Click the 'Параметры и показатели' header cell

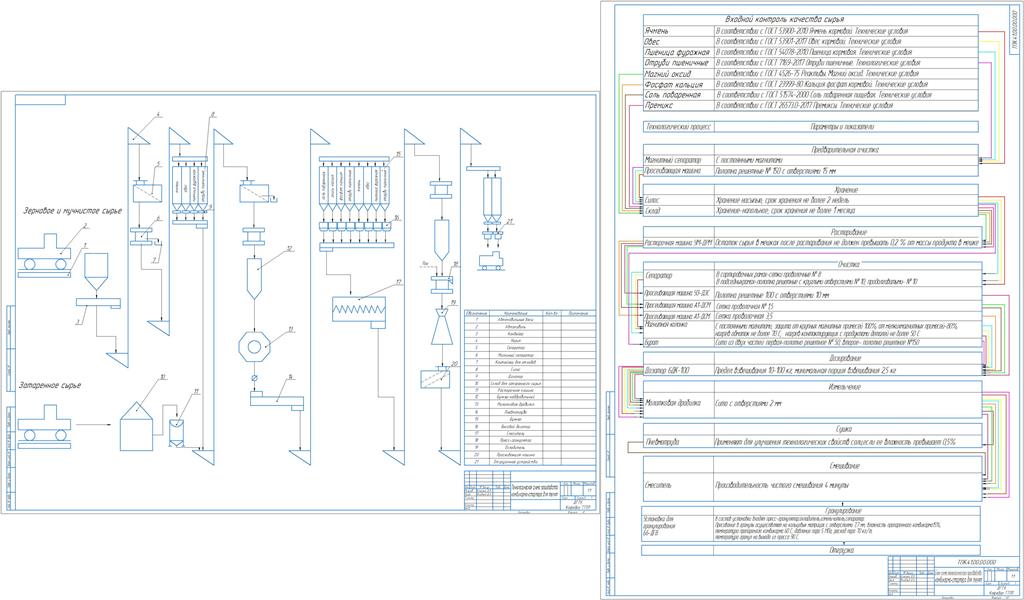(x=846, y=127)
